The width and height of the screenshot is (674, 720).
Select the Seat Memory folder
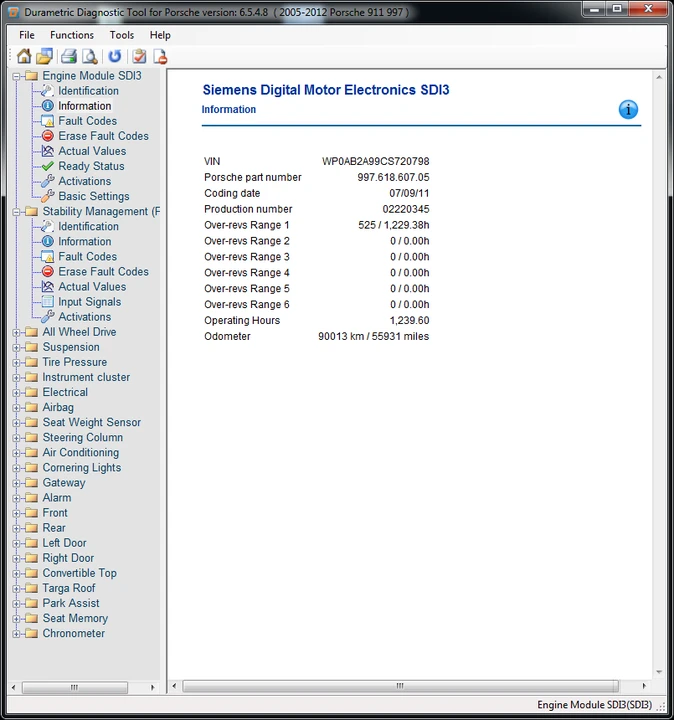(x=75, y=618)
